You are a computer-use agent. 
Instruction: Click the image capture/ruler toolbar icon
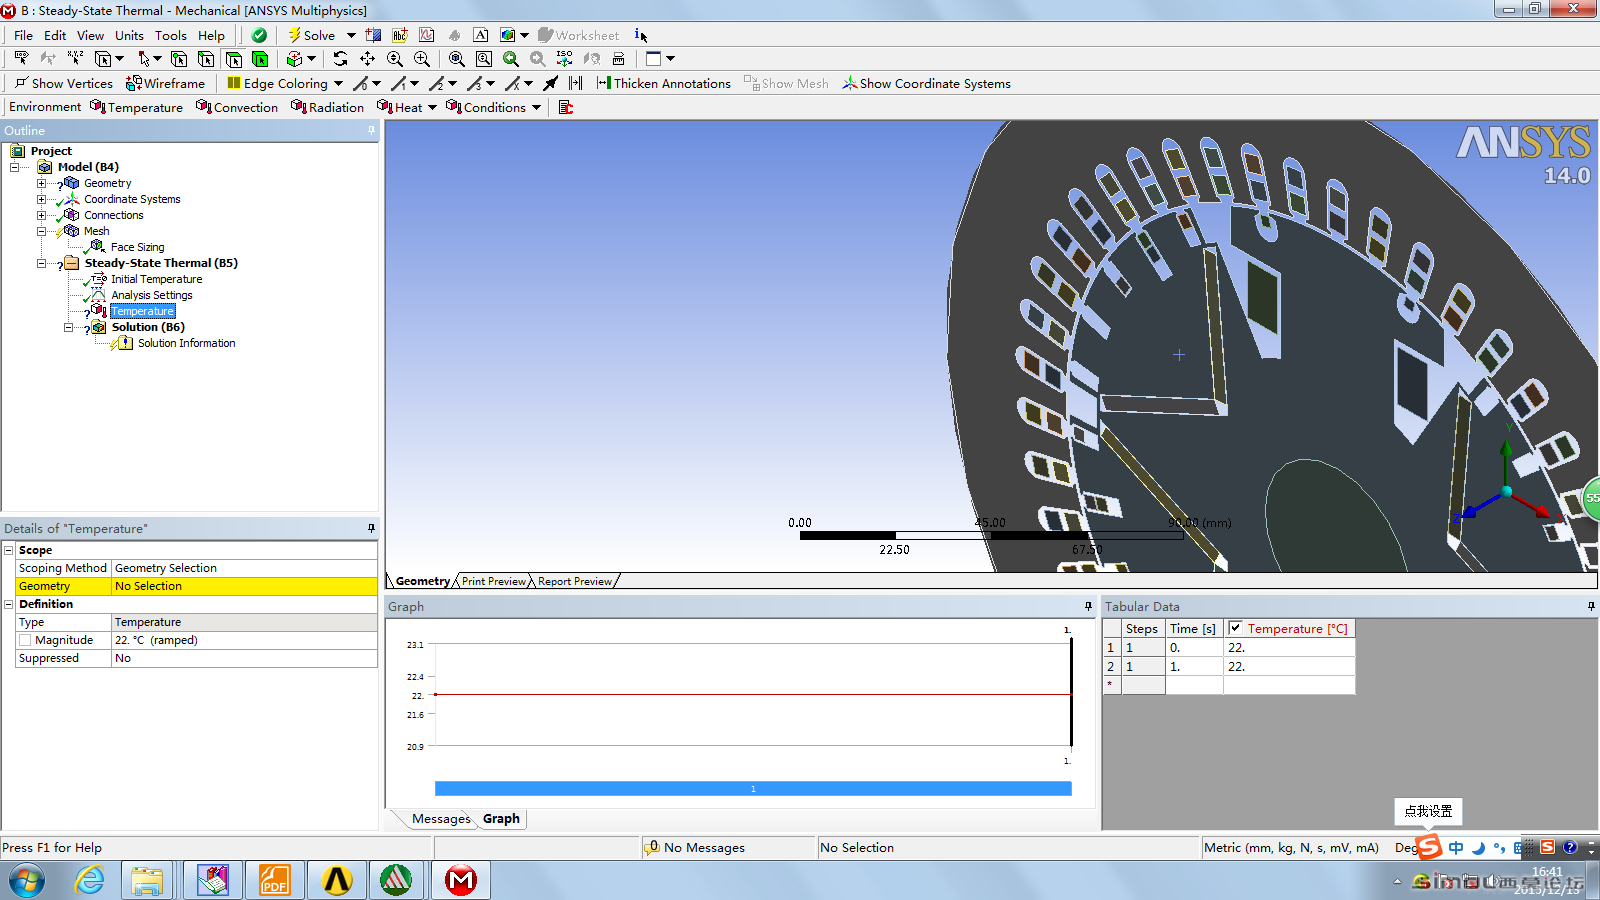pos(619,59)
